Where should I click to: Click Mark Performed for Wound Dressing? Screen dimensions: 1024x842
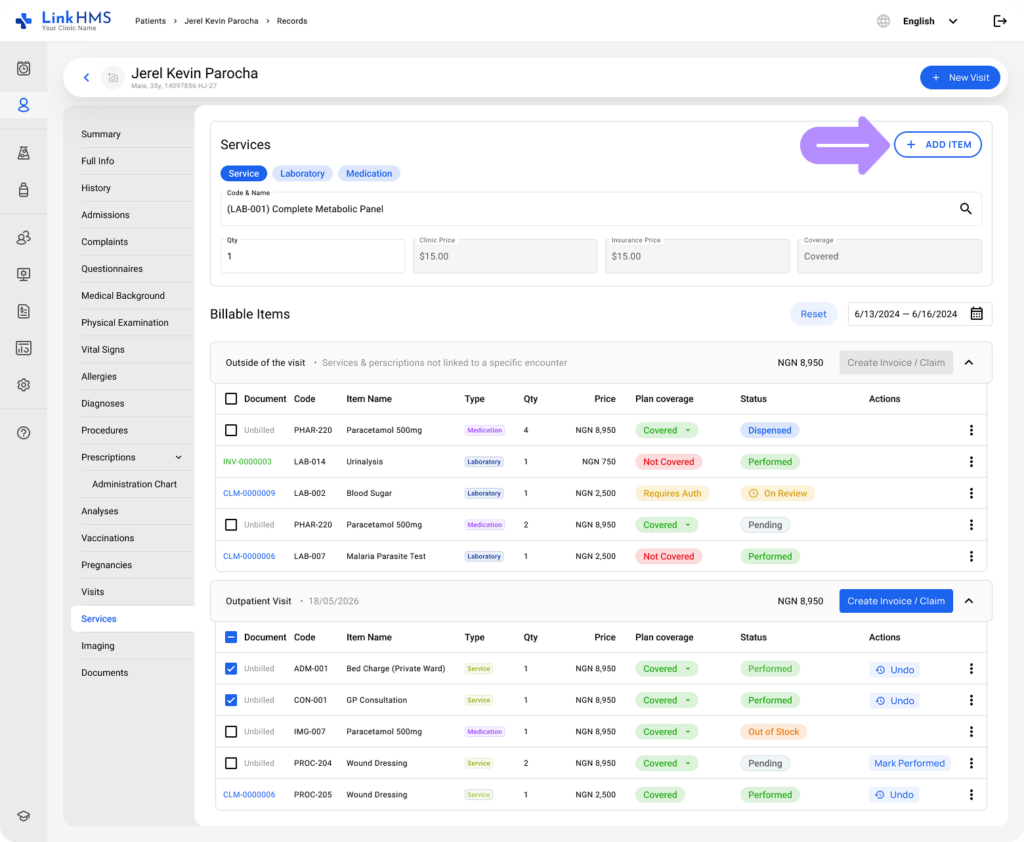[x=909, y=763]
